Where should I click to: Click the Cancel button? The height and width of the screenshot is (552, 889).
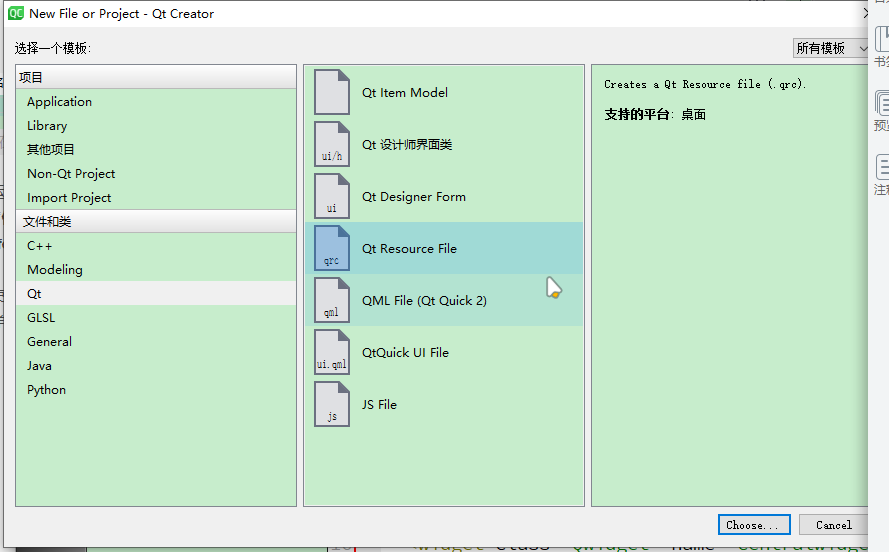[833, 525]
